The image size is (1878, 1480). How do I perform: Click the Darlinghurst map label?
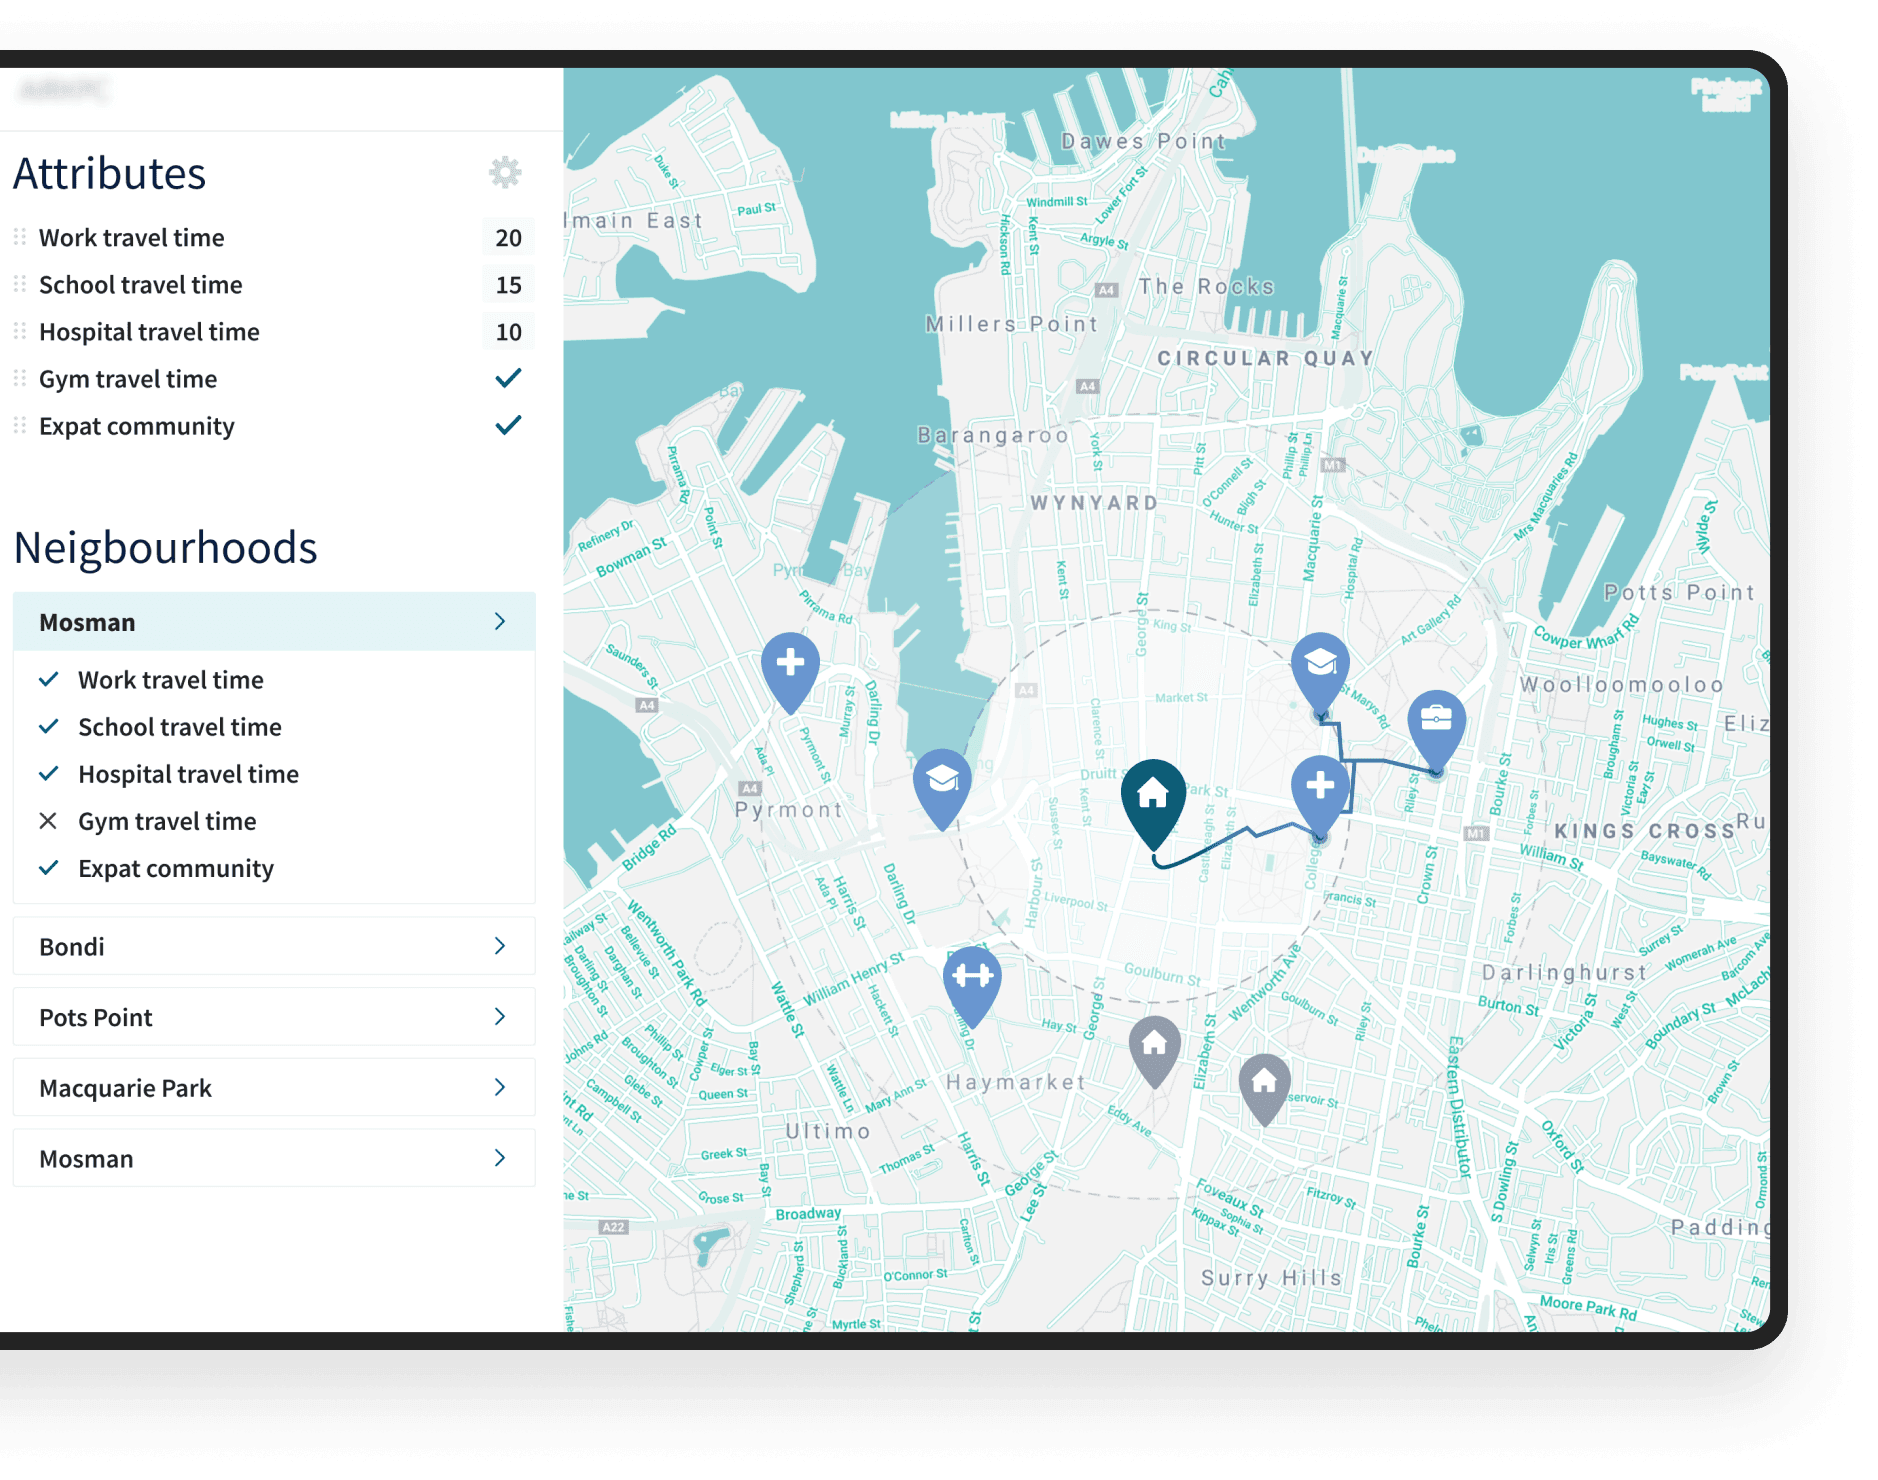(1564, 973)
